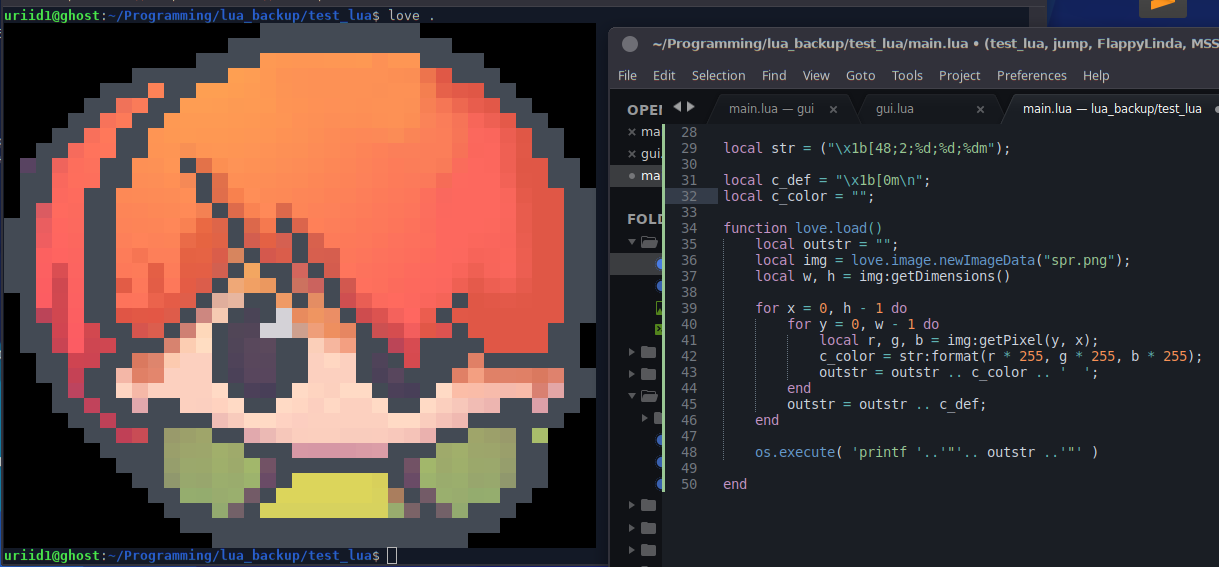Click the Sublime Text window title text

click(934, 44)
